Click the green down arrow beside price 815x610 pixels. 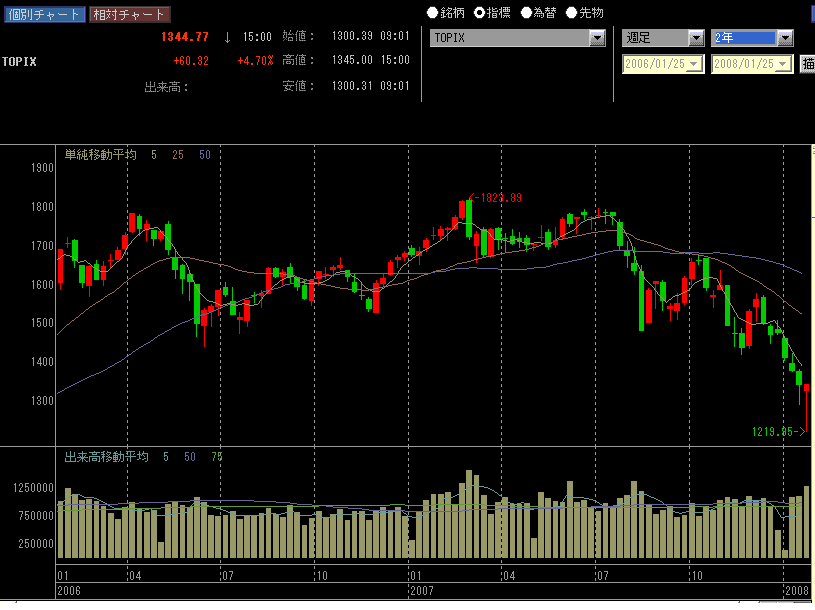click(227, 37)
